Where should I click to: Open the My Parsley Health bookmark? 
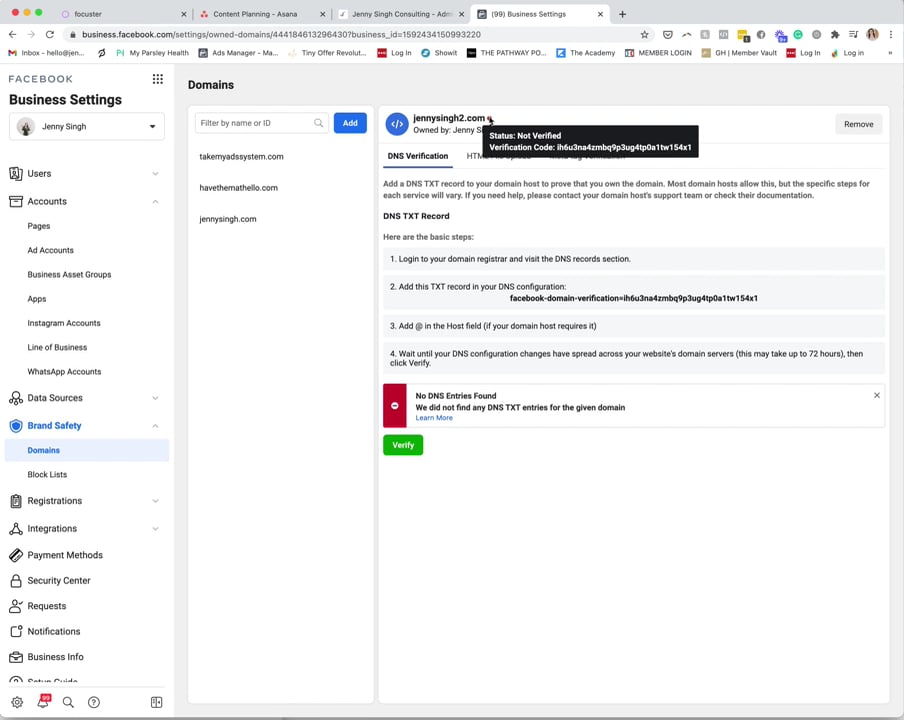152,53
